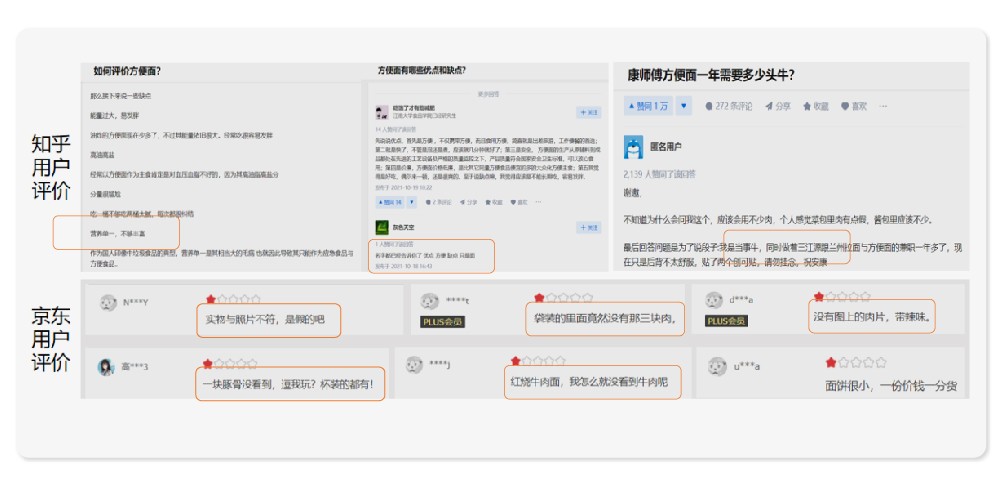This screenshot has width=1002, height=486.
Task: Click review text 红烧牛肉面,我怎么就没看到牛肉呢
Action: coord(589,382)
